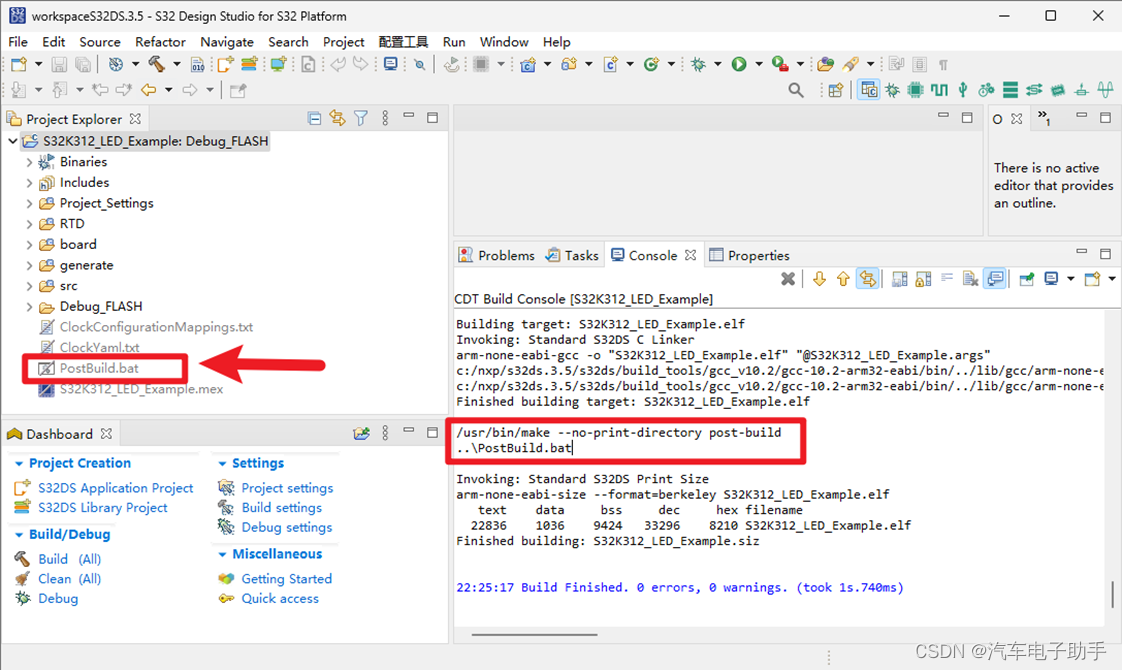1122x670 pixels.
Task: Click the Run green play icon
Action: click(x=738, y=64)
